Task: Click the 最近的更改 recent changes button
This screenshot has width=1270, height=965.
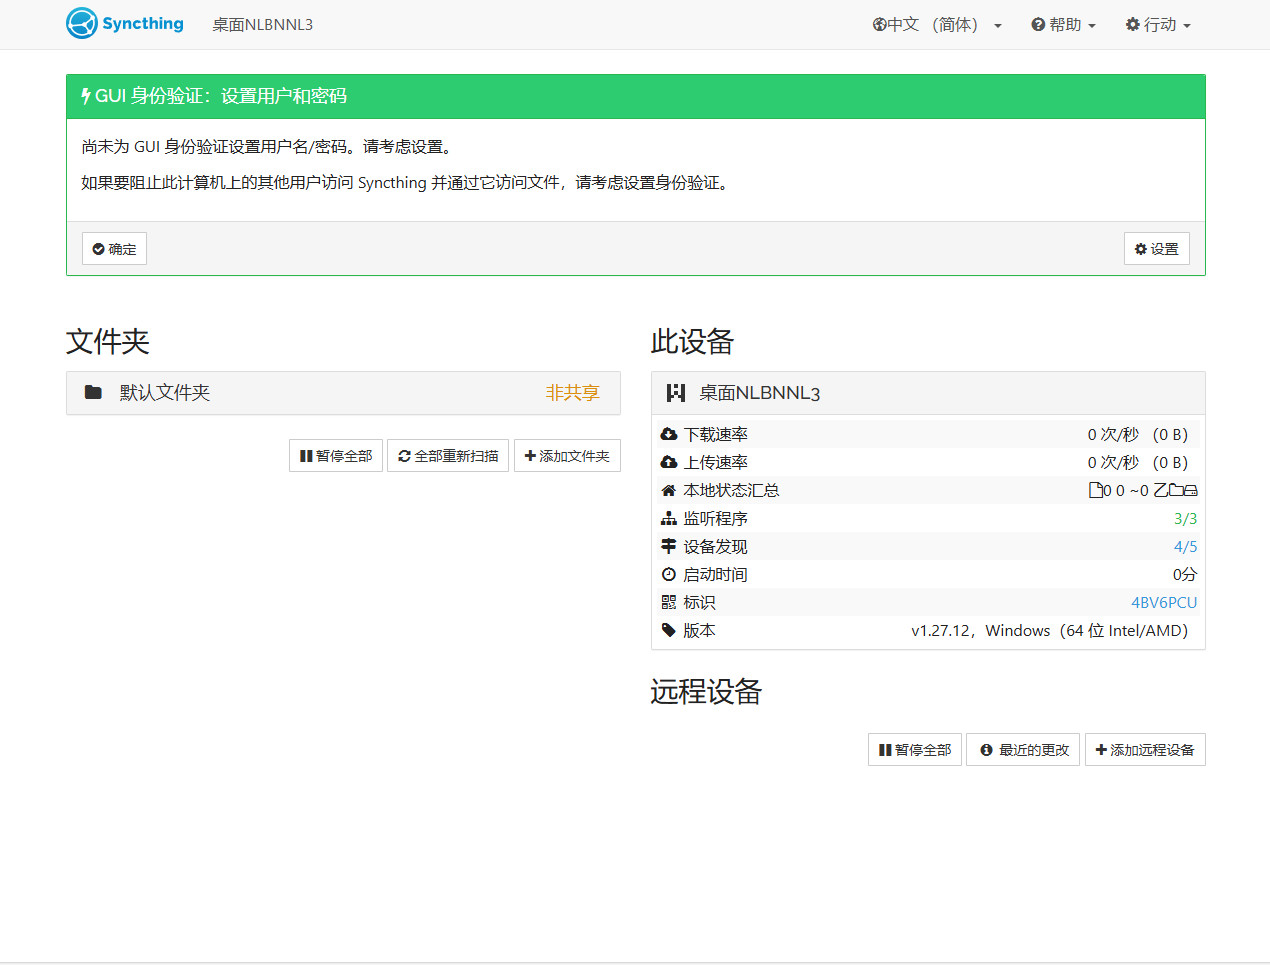Action: click(x=1023, y=750)
